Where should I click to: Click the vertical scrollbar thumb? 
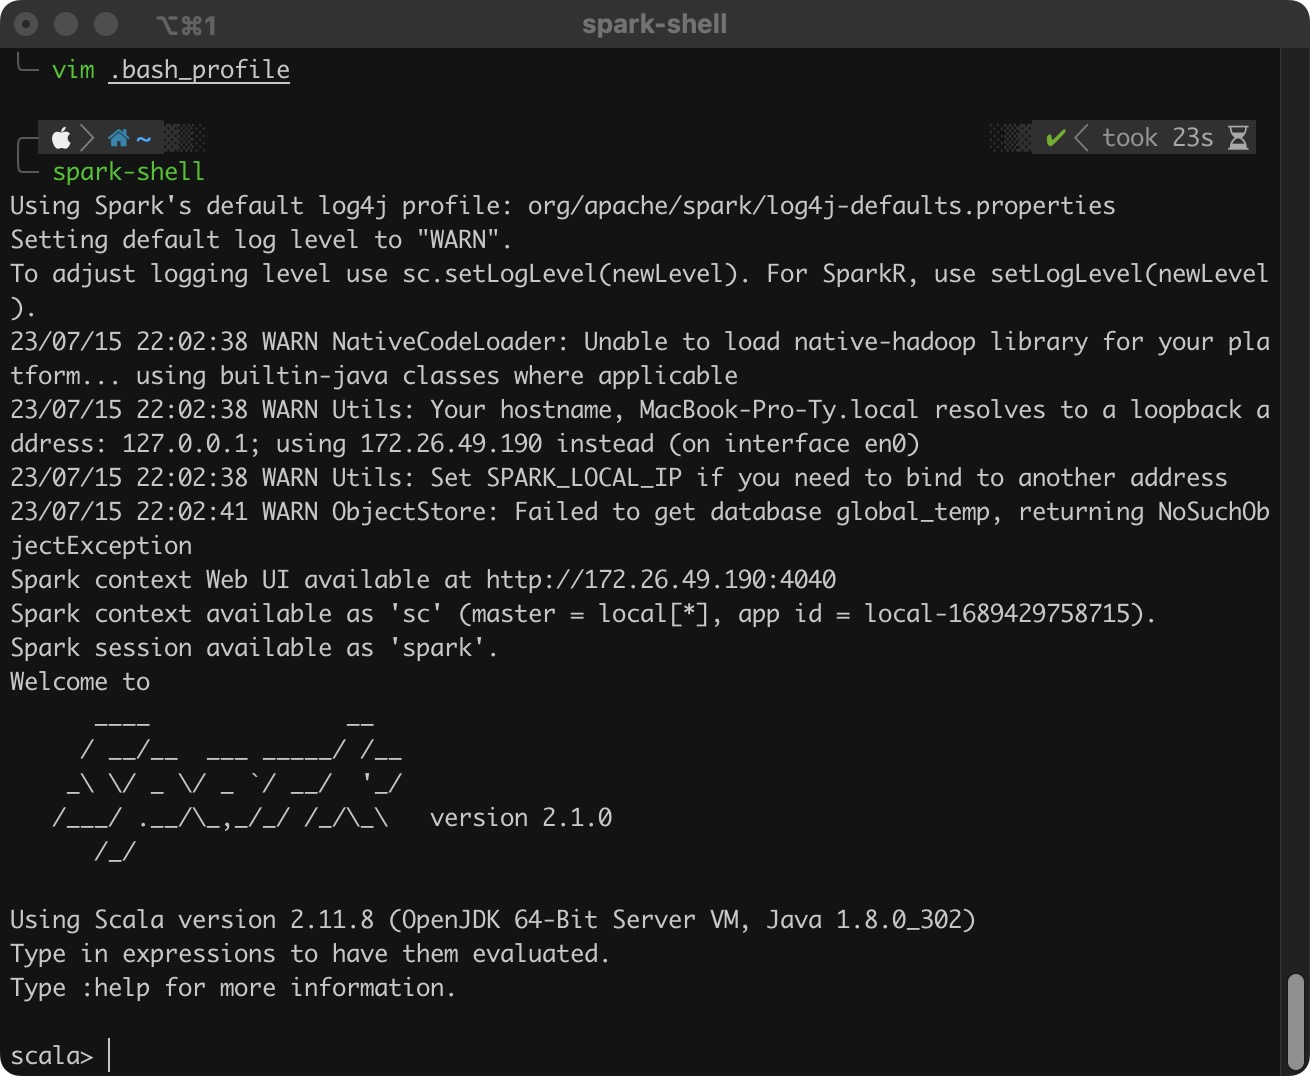point(1296,1020)
